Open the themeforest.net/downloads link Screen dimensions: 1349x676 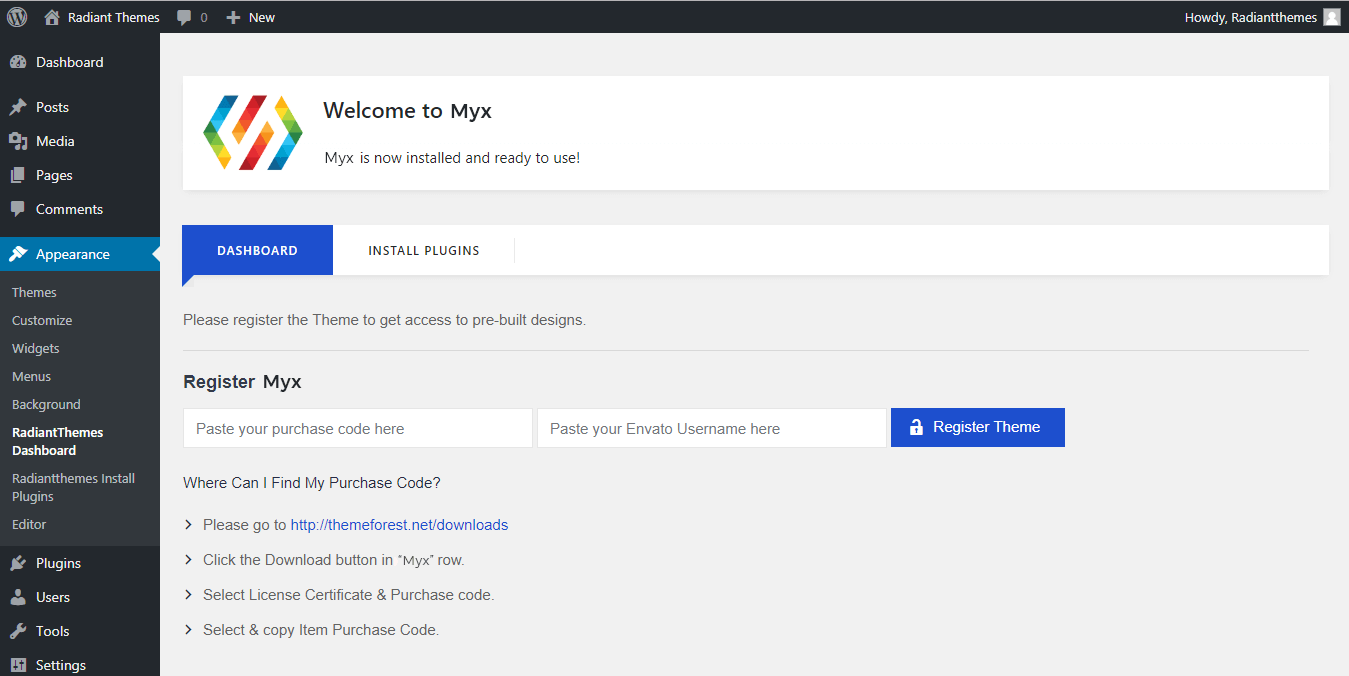click(399, 525)
